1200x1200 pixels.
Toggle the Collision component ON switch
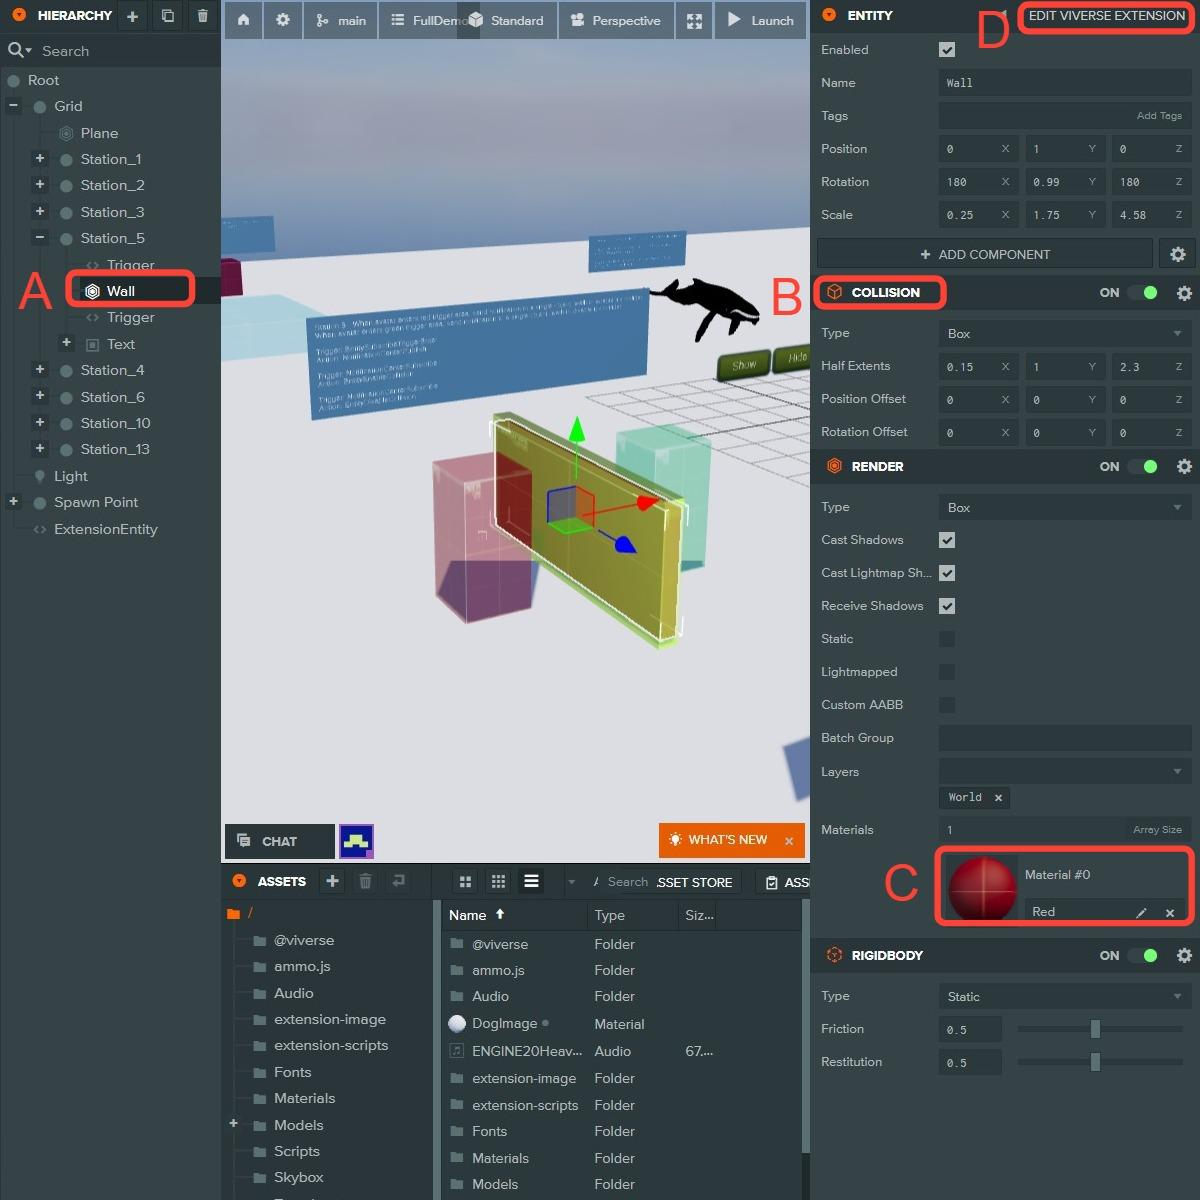click(1142, 293)
